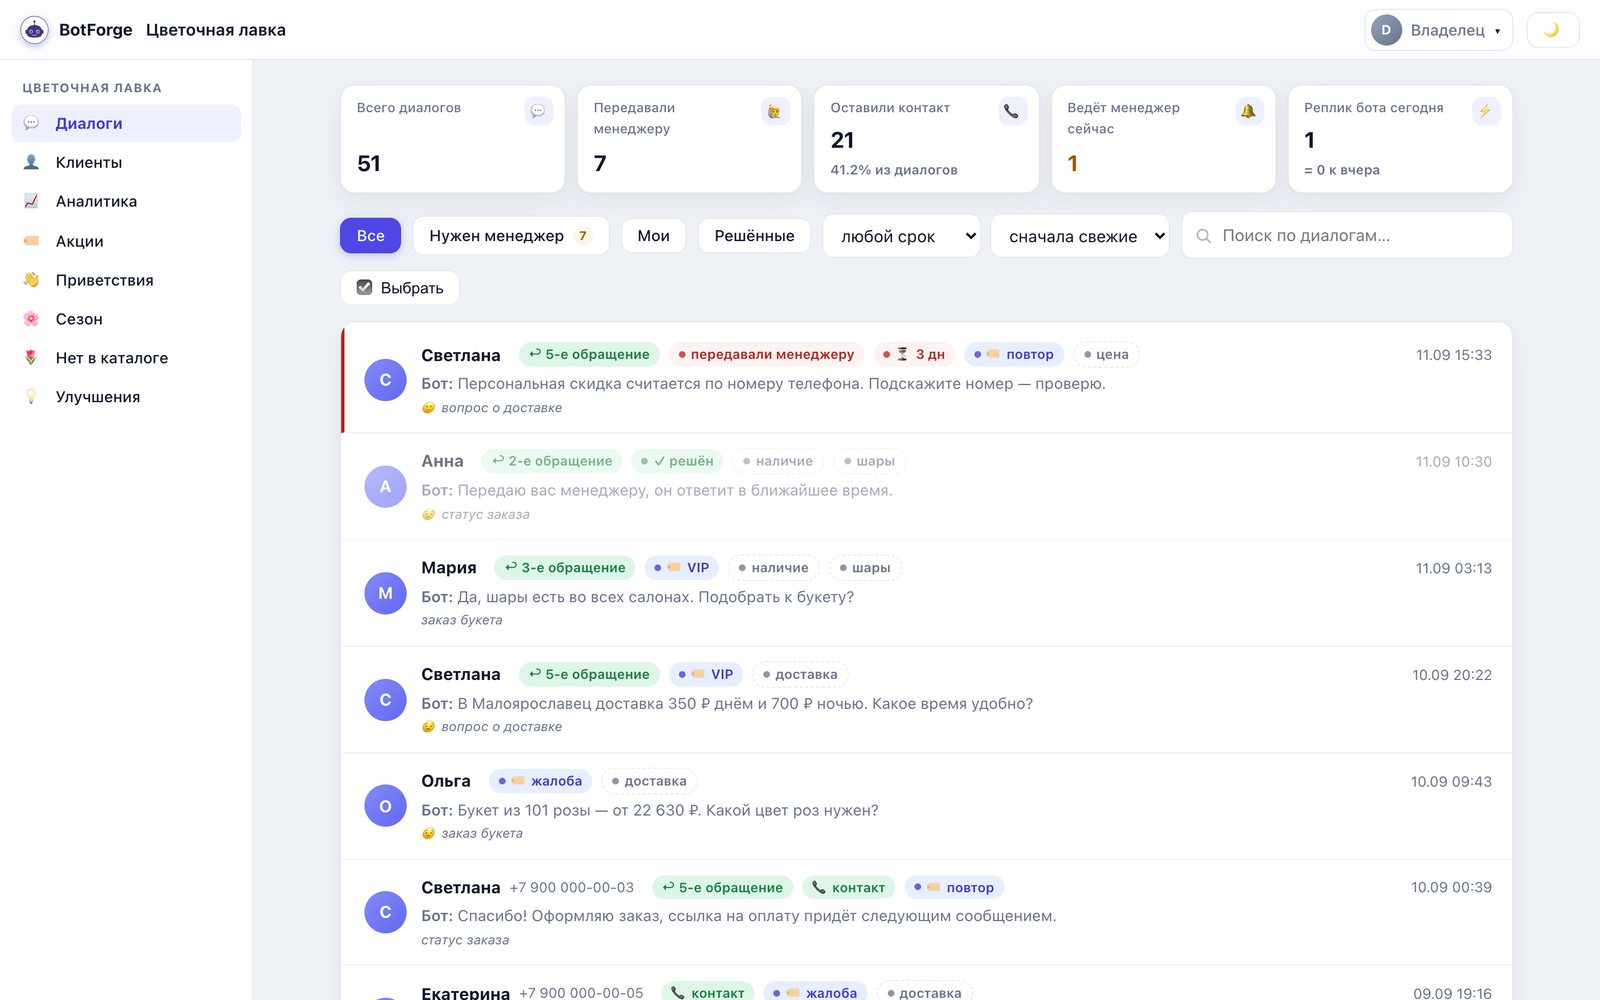Select the Все filter tab
1600x1000 pixels.
click(x=370, y=236)
